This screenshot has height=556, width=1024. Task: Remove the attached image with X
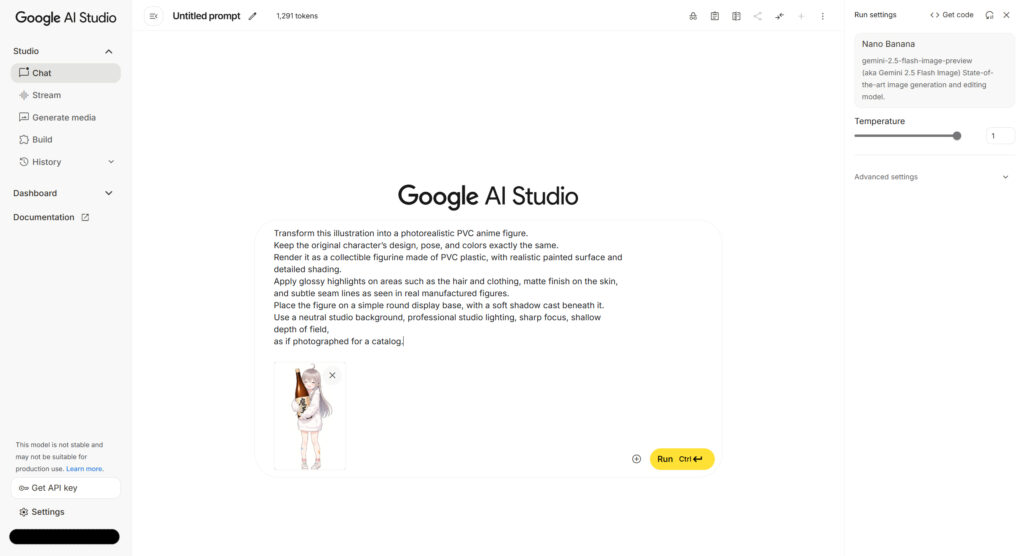point(332,375)
